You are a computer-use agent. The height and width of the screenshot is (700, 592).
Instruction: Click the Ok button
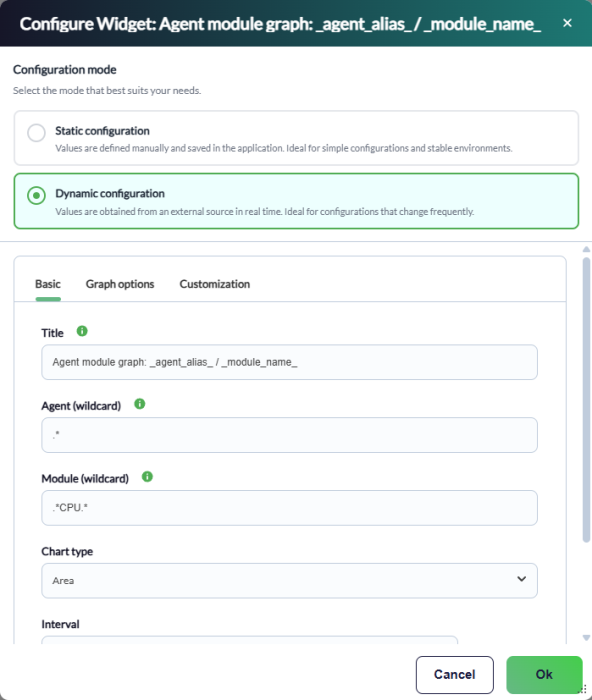[x=544, y=675]
